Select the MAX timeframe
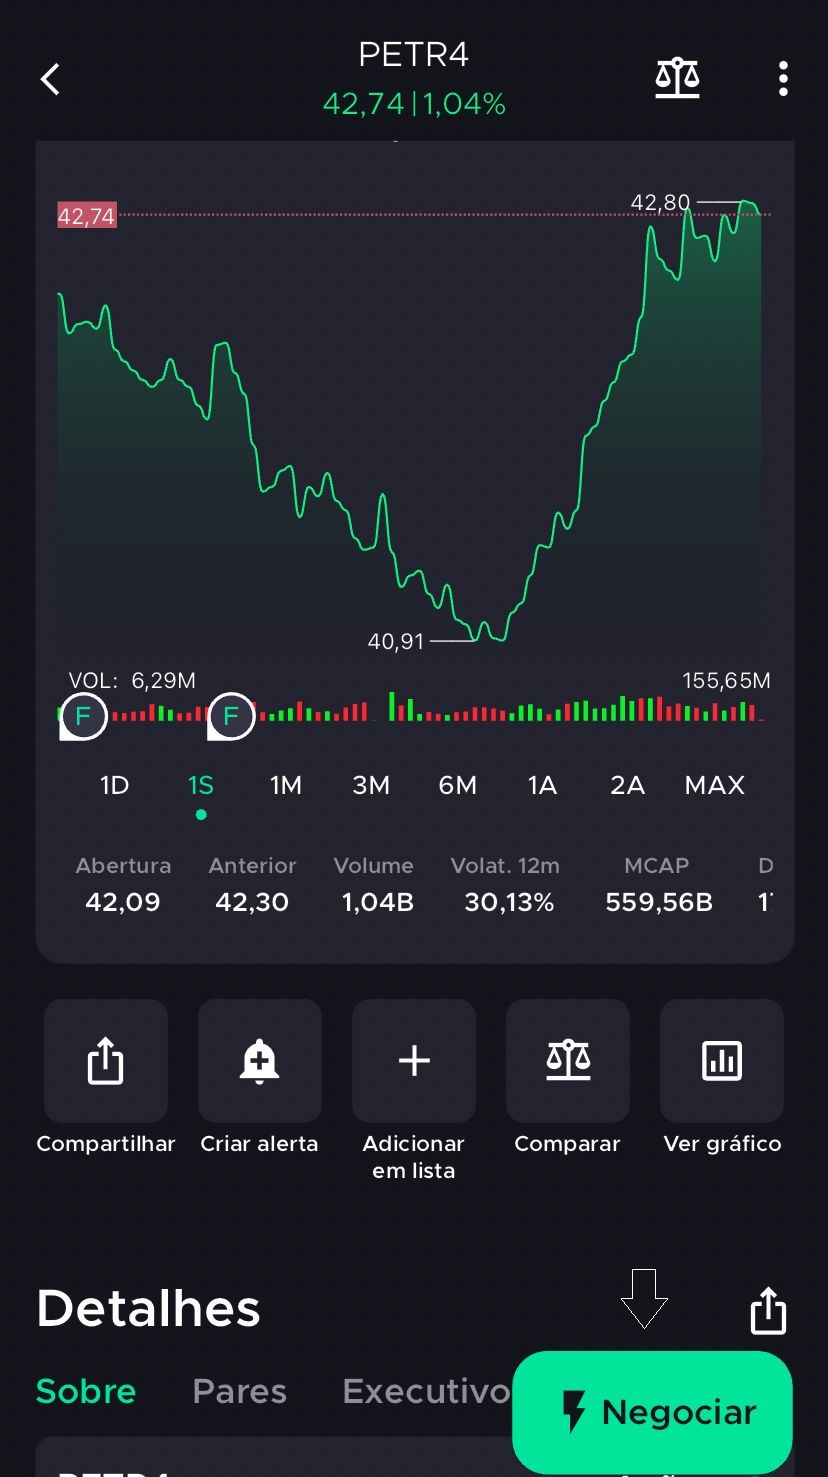 714,785
